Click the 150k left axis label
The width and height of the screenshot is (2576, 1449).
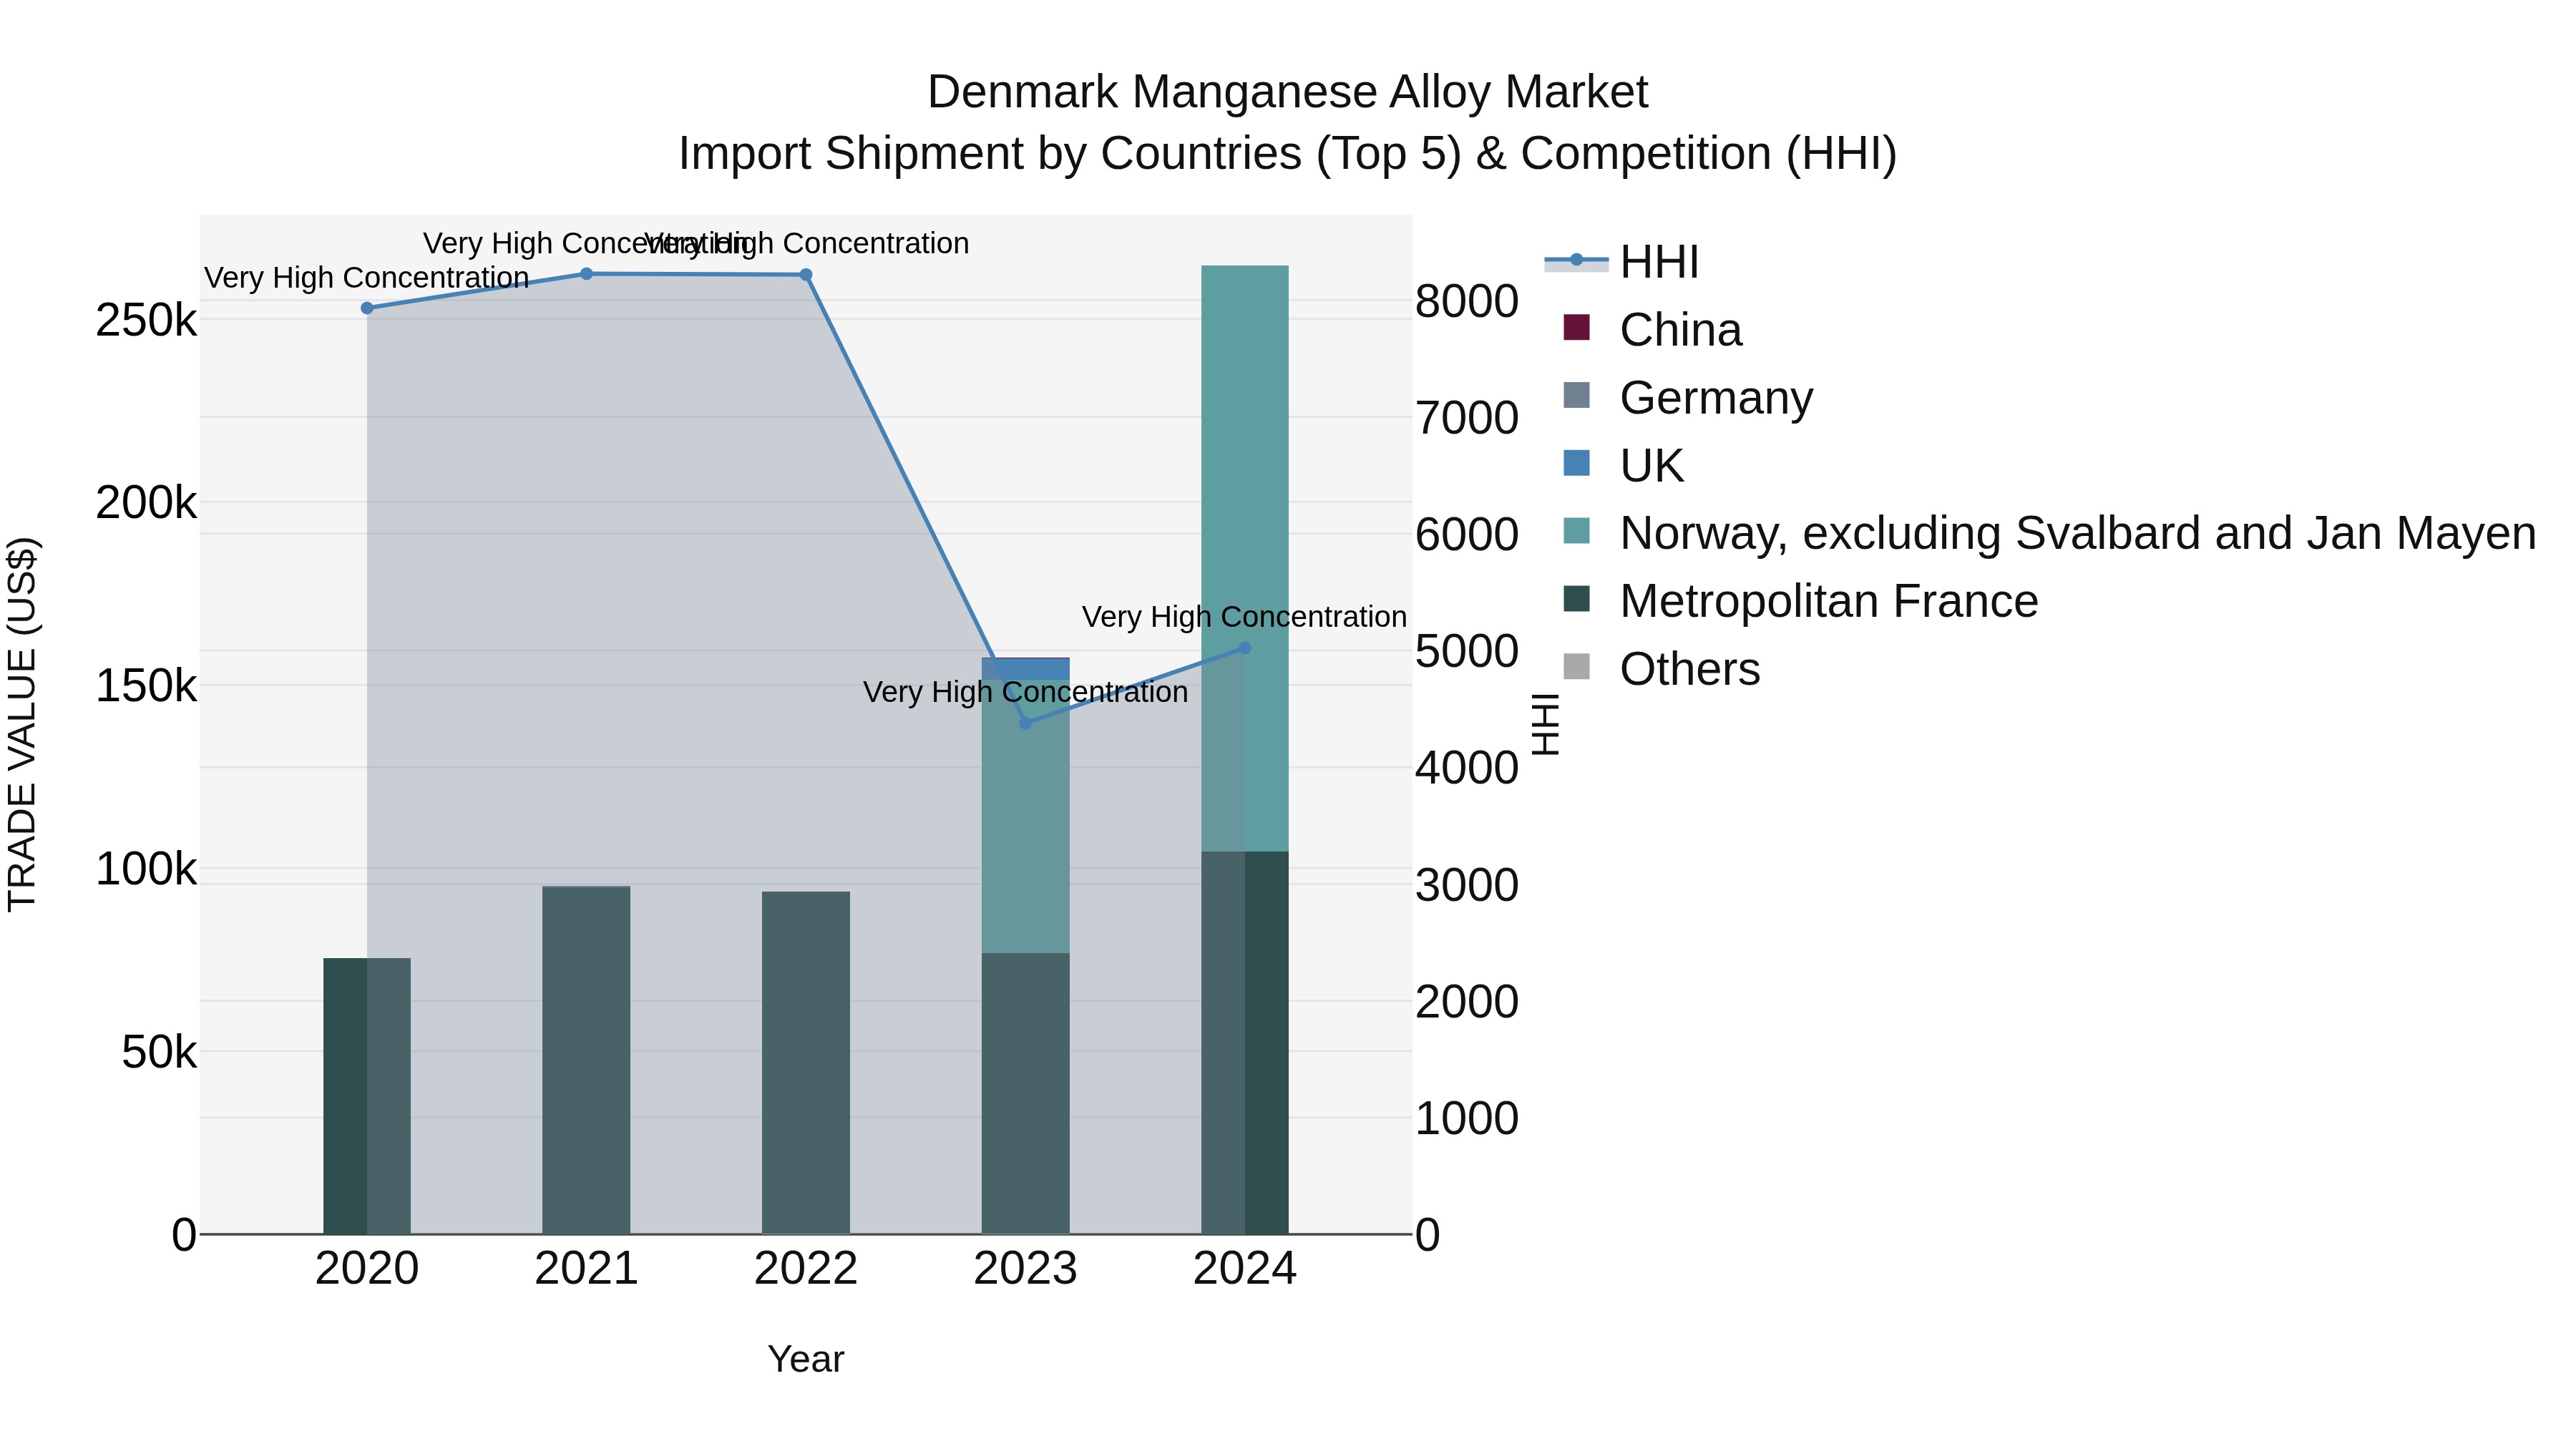(147, 686)
